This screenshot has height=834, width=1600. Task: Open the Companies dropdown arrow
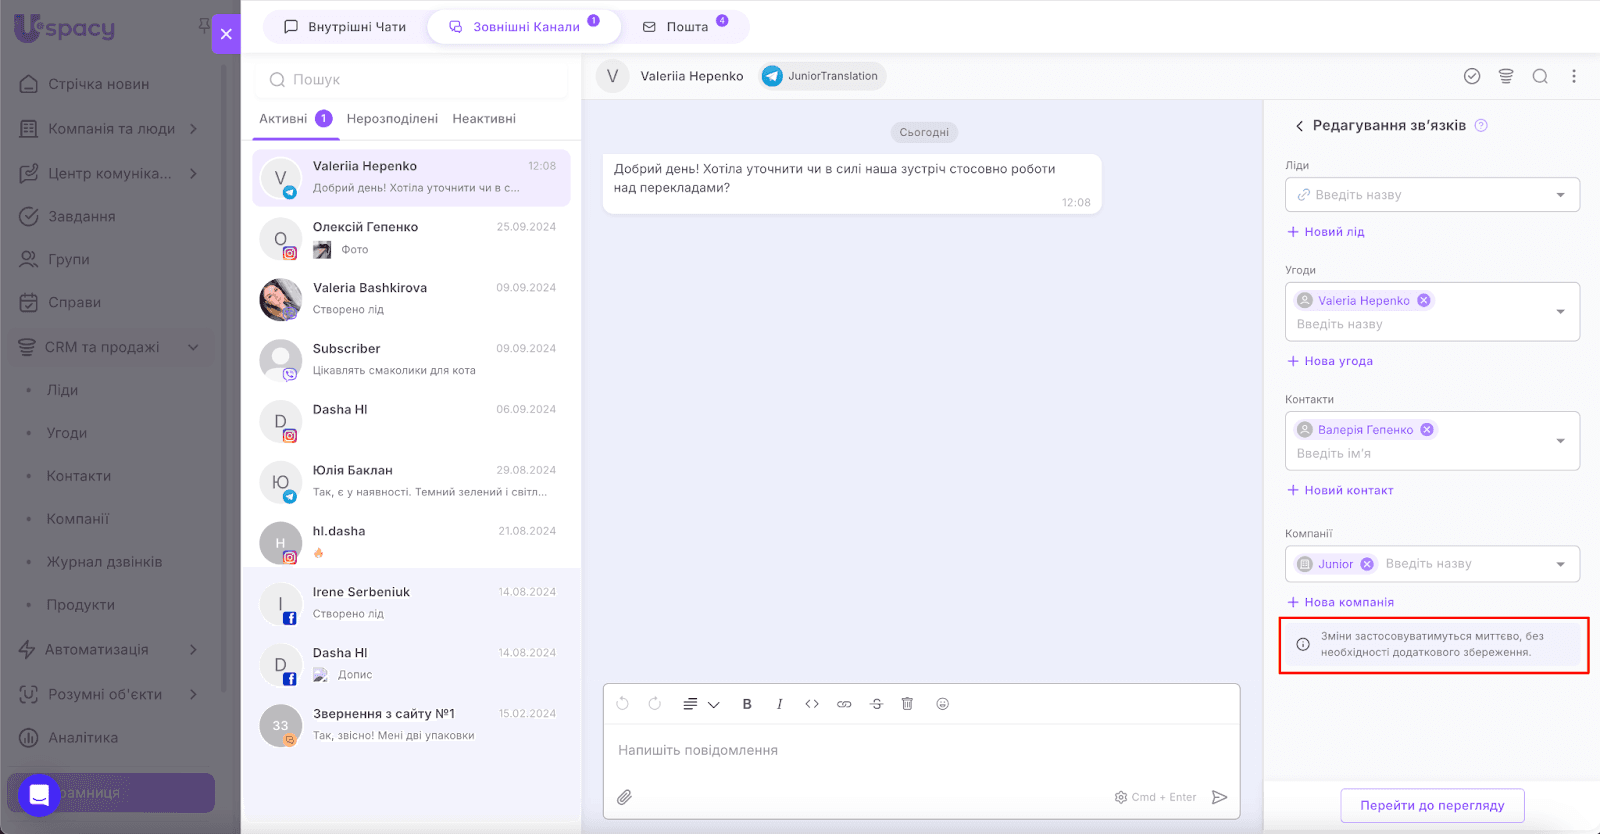click(1560, 564)
